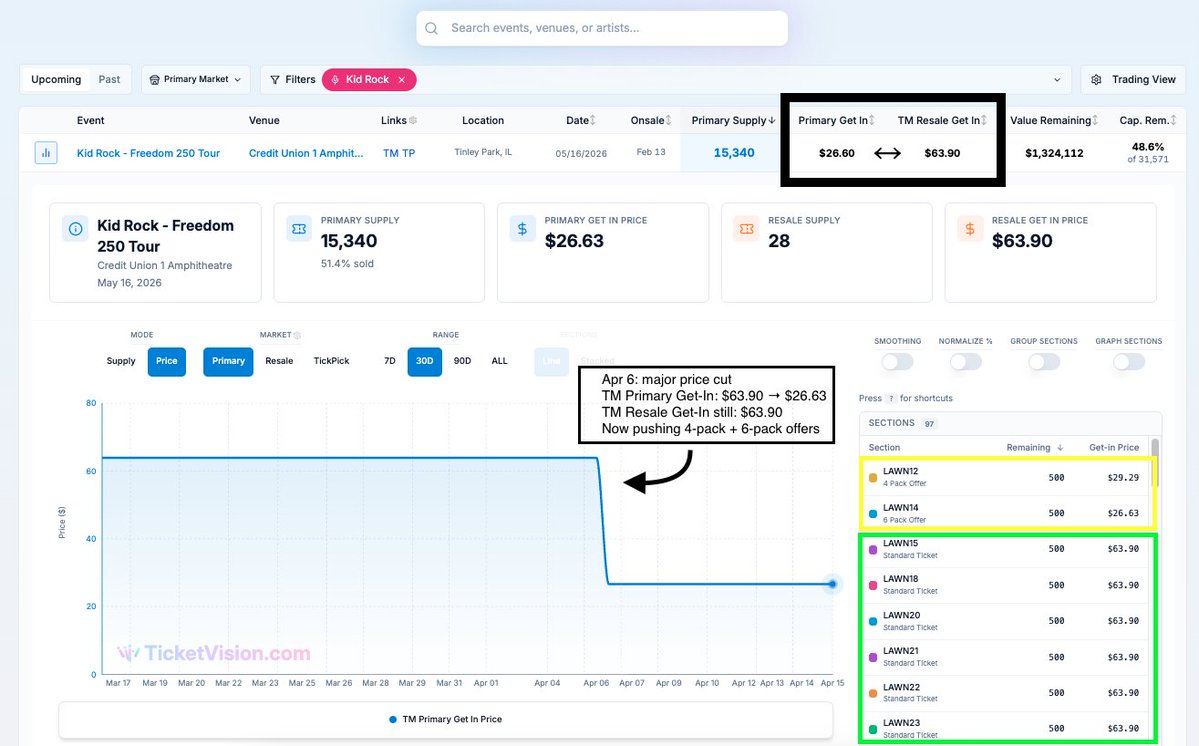Sort by Onsale column
The height and width of the screenshot is (746, 1199).
tap(651, 120)
